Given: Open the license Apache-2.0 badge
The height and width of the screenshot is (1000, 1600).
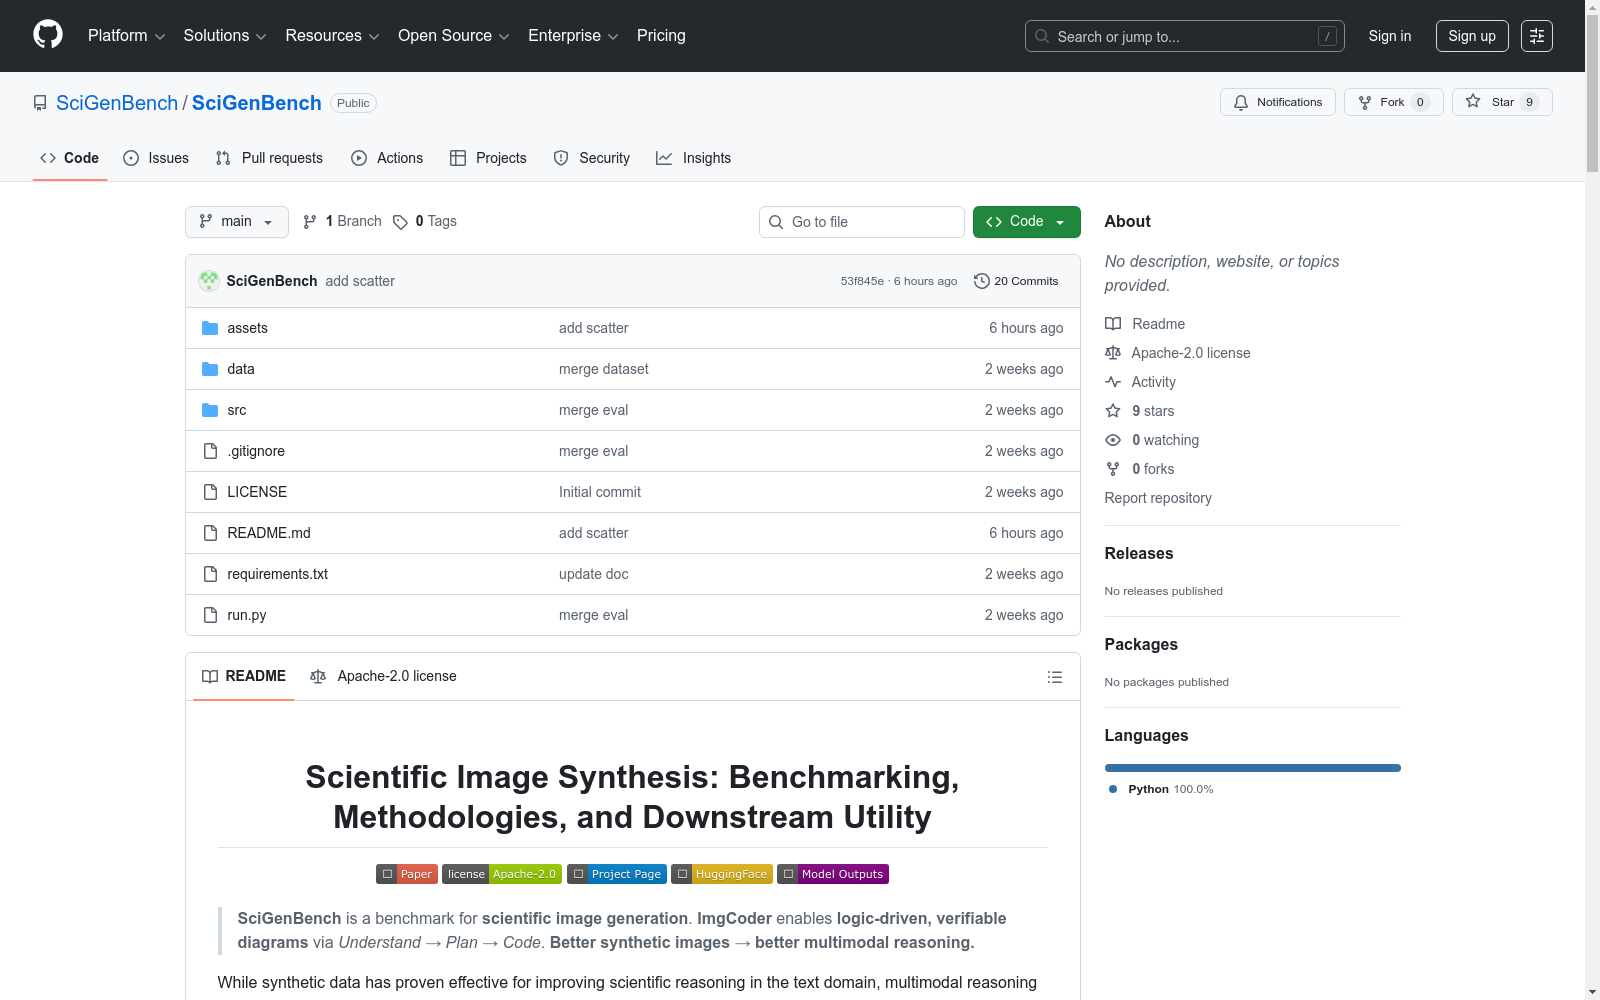Looking at the screenshot, I should [x=502, y=874].
